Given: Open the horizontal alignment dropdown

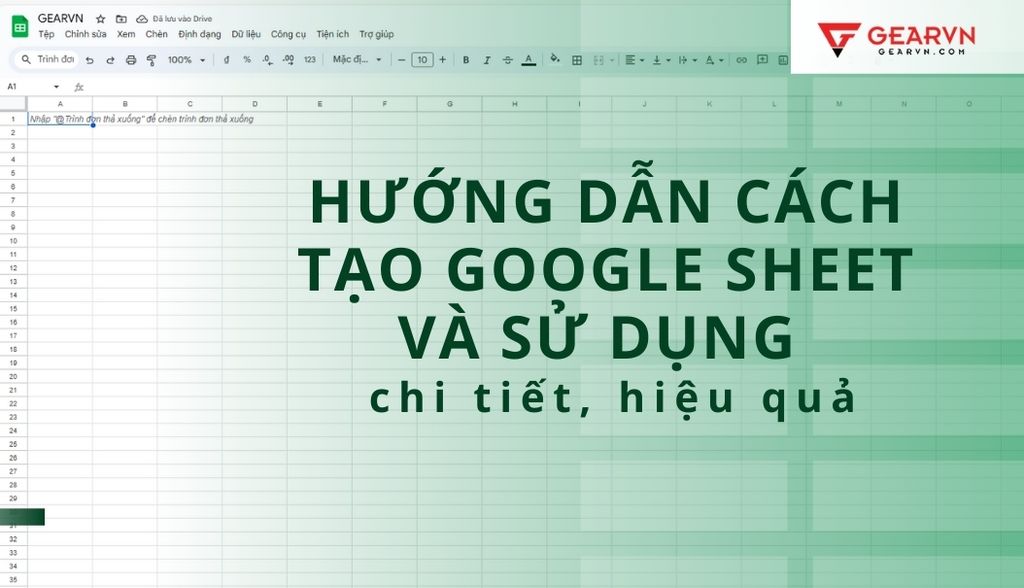Looking at the screenshot, I should (631, 60).
